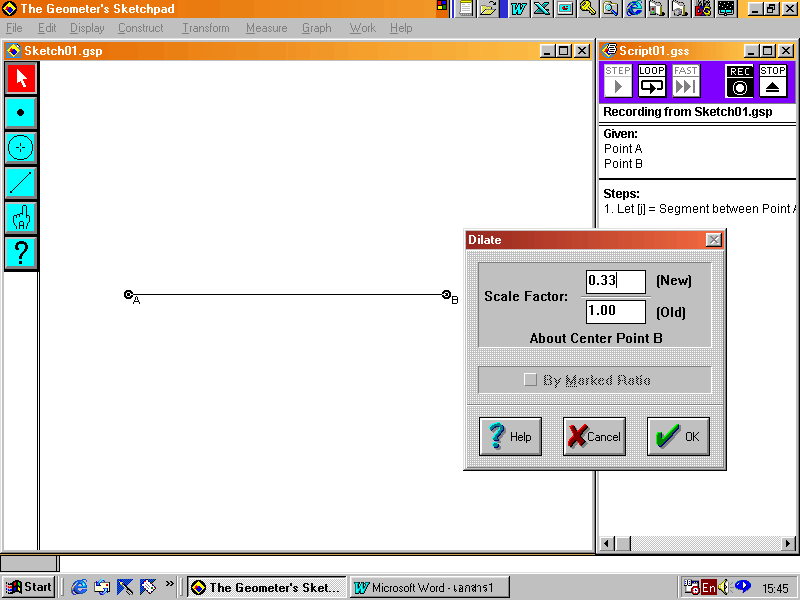Click the FAST script playback button
The image size is (800, 600).
click(686, 81)
